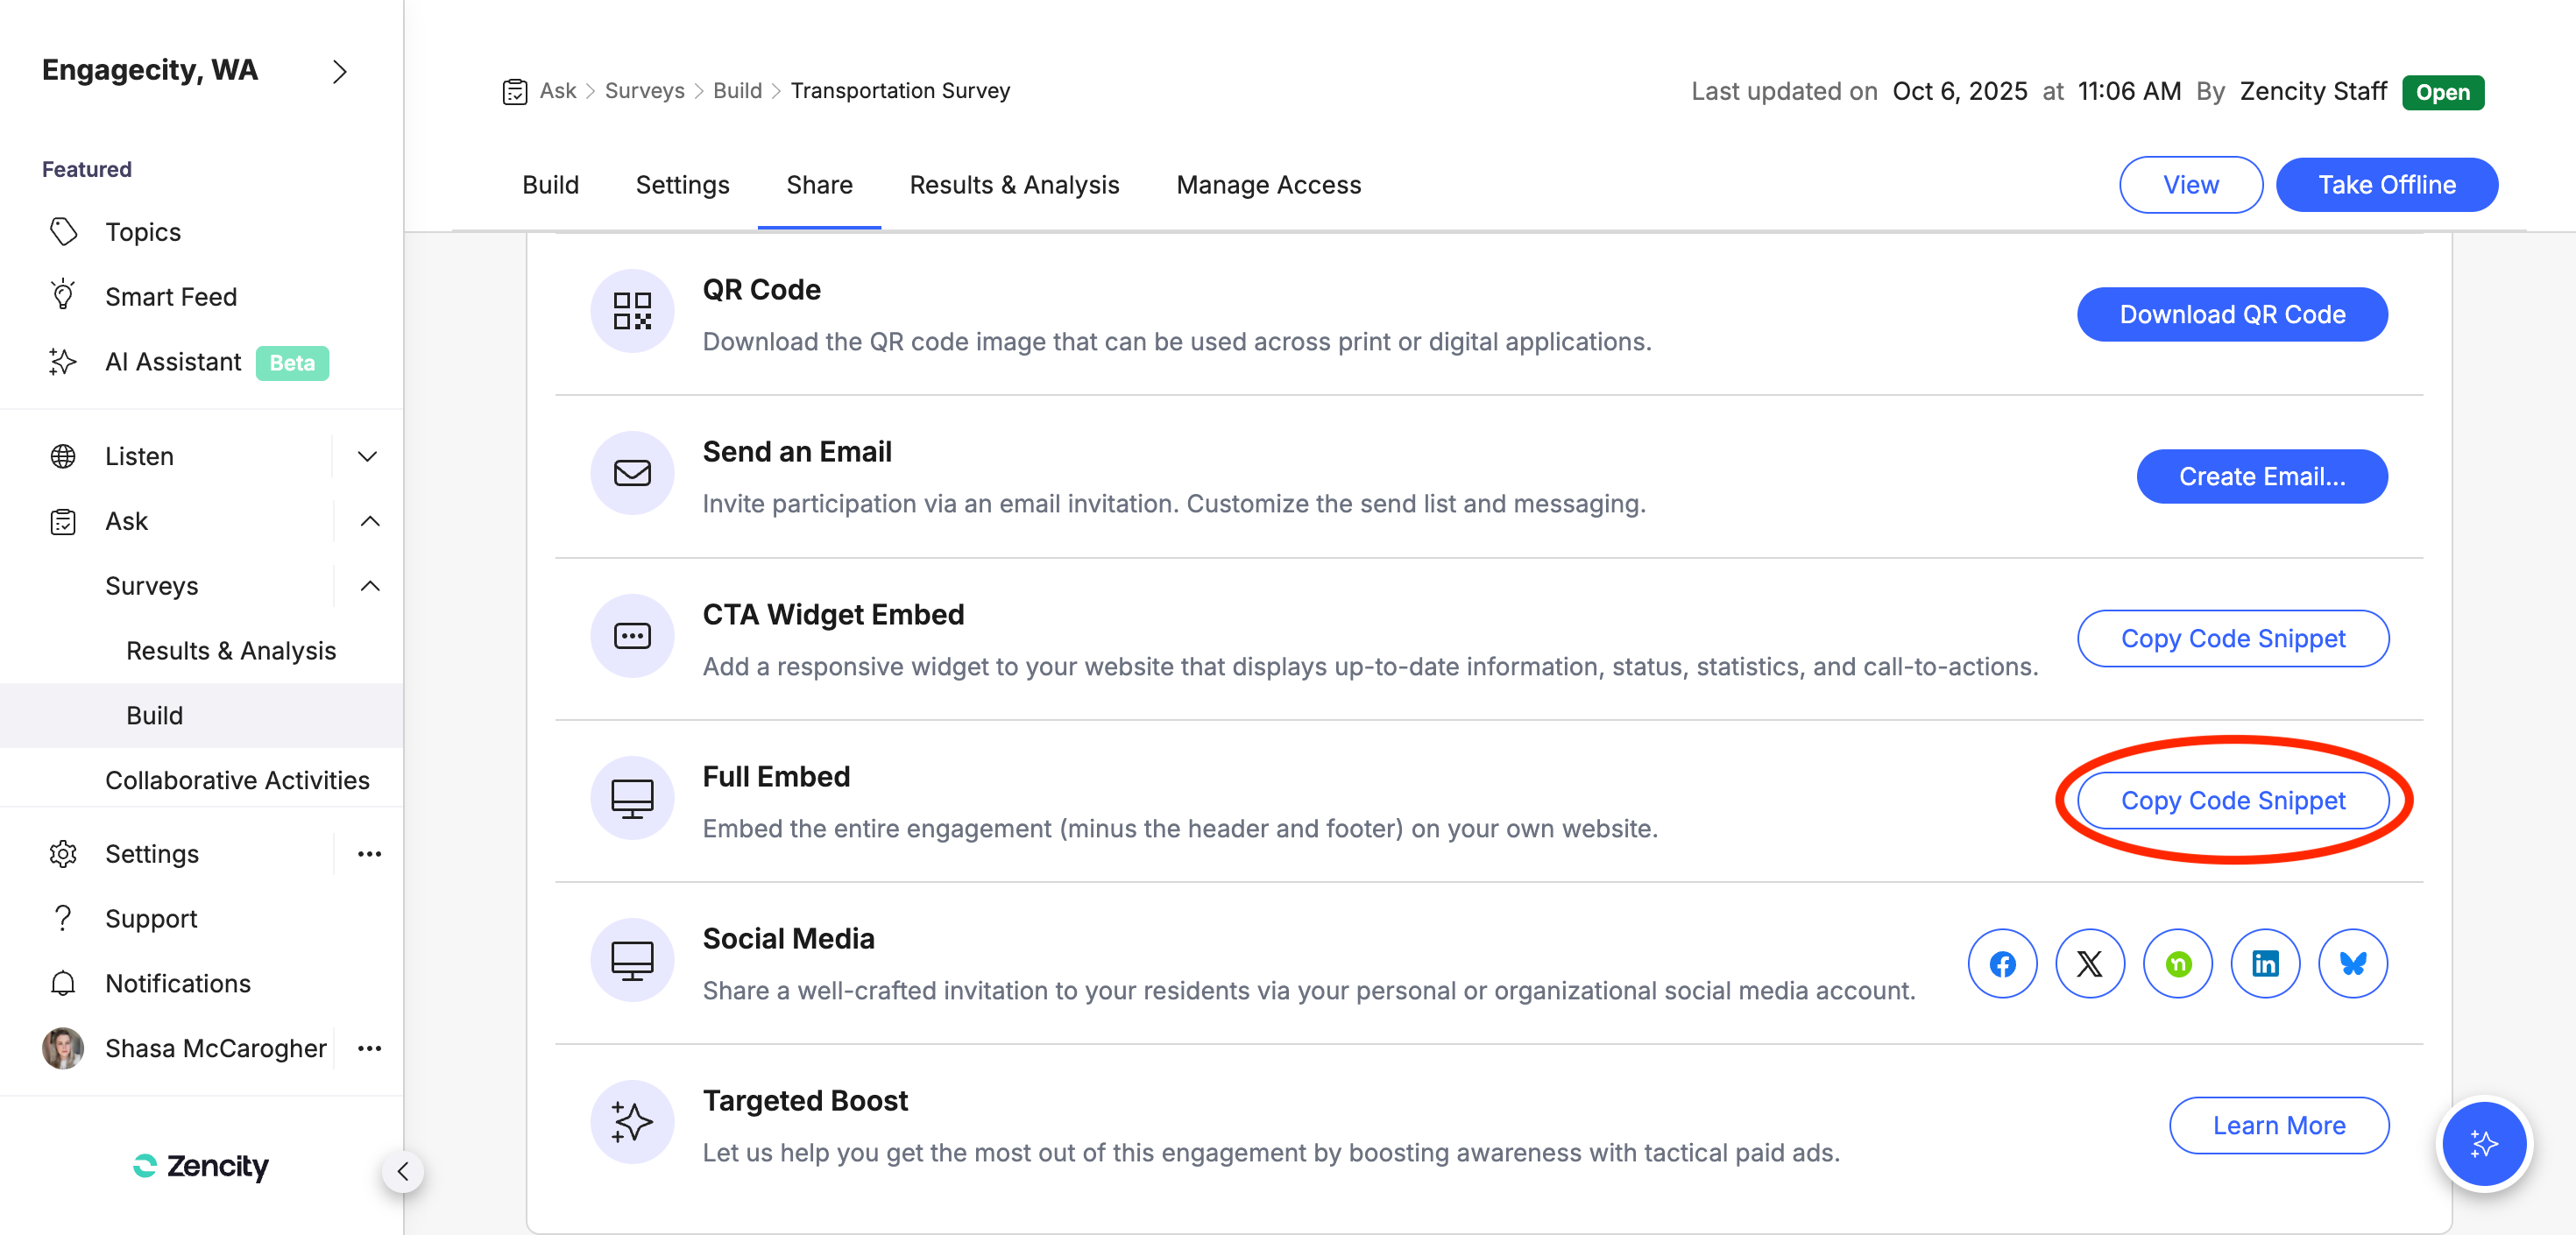Open Notifications bell in sidebar
Image resolution: width=2576 pixels, height=1235 pixels.
[x=63, y=983]
